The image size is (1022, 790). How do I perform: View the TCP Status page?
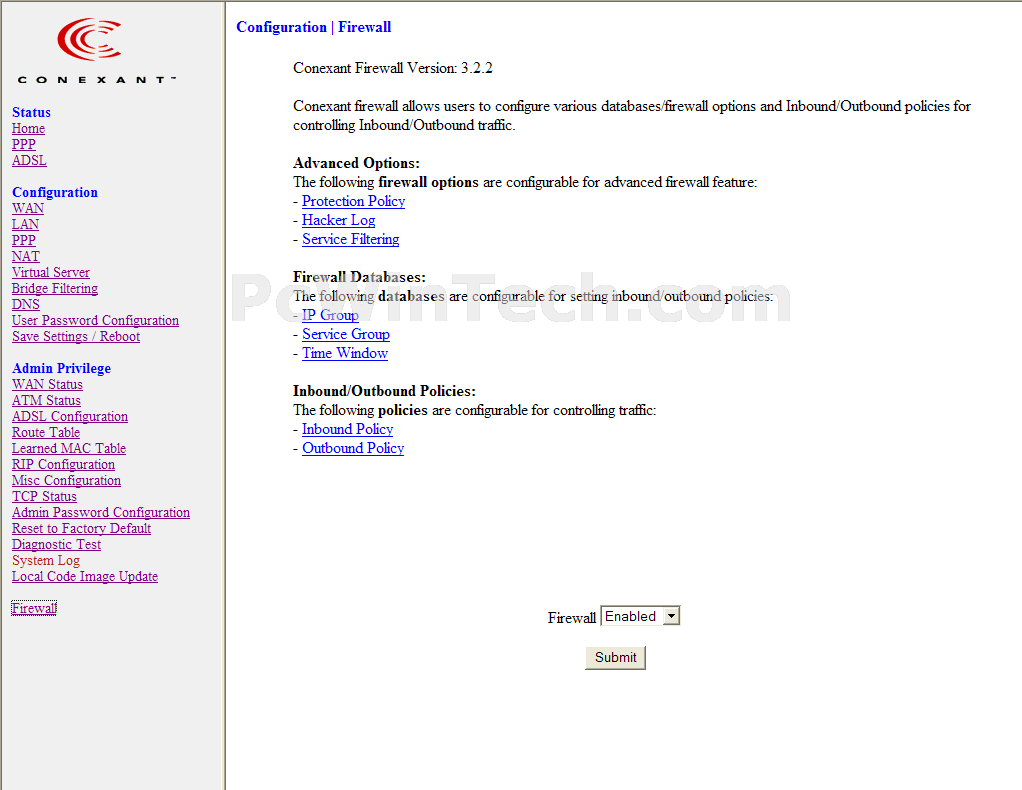pyautogui.click(x=44, y=496)
